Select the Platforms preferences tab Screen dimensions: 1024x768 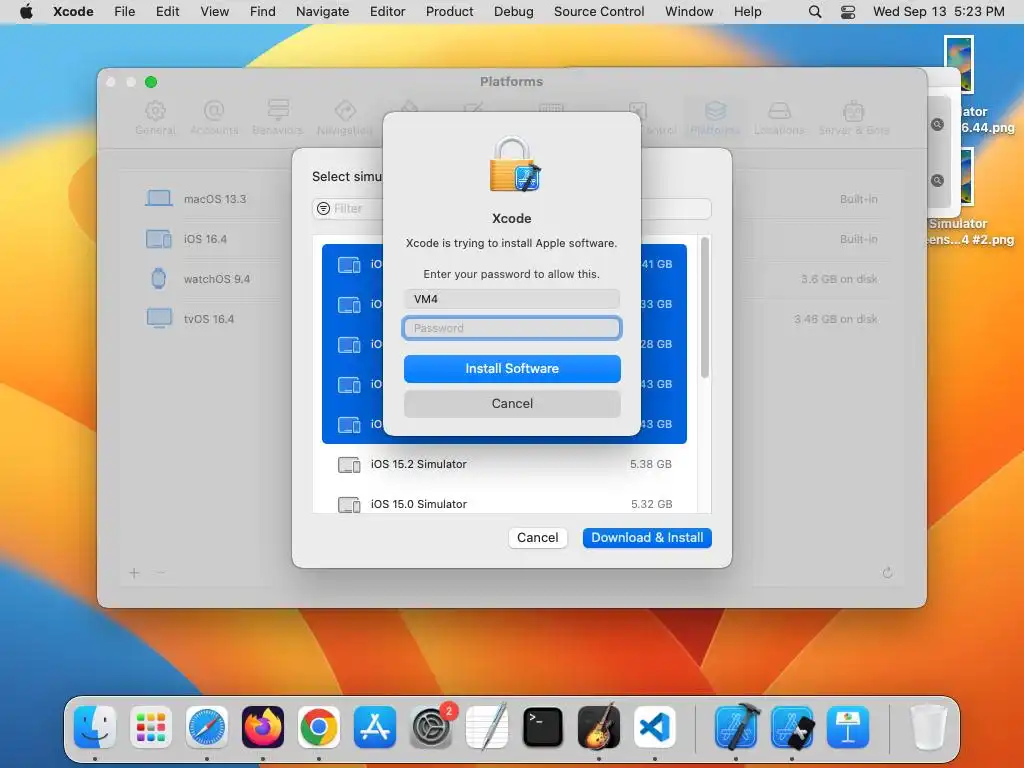pos(715,118)
